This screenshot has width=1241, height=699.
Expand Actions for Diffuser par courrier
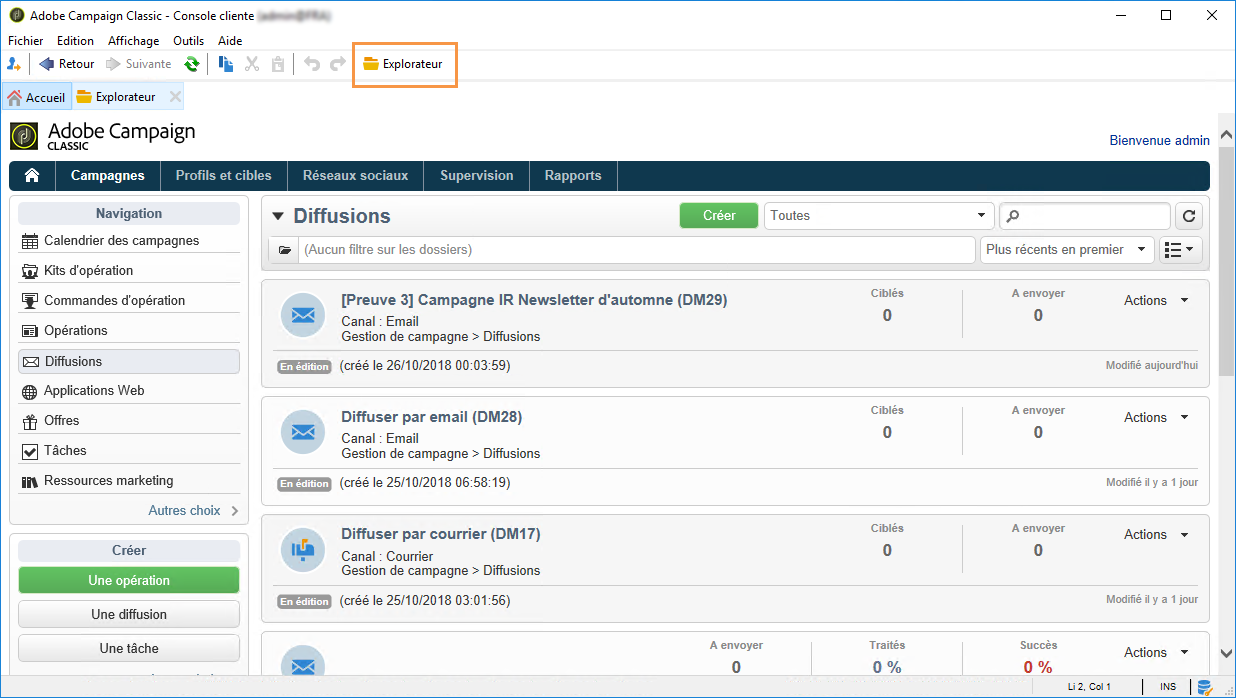tap(1156, 535)
